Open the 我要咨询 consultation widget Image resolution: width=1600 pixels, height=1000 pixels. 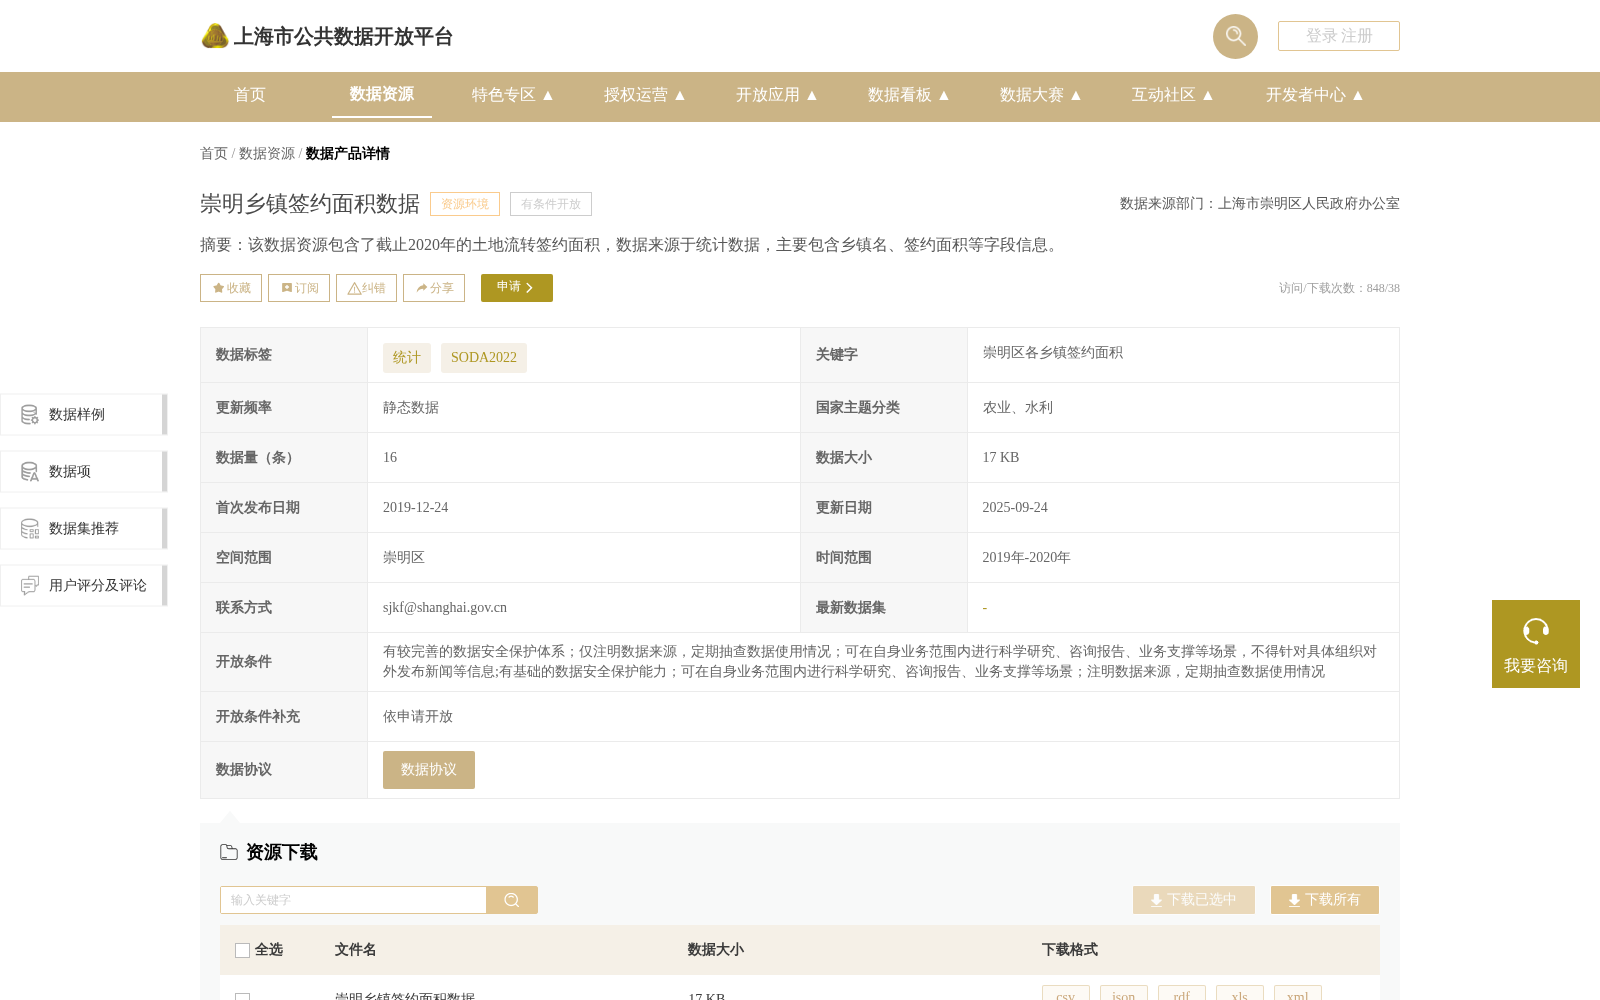pyautogui.click(x=1536, y=644)
